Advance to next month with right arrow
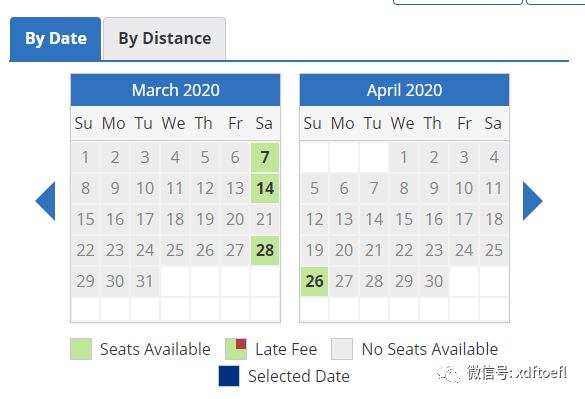Viewport: 585px width, 399px height. (x=532, y=201)
